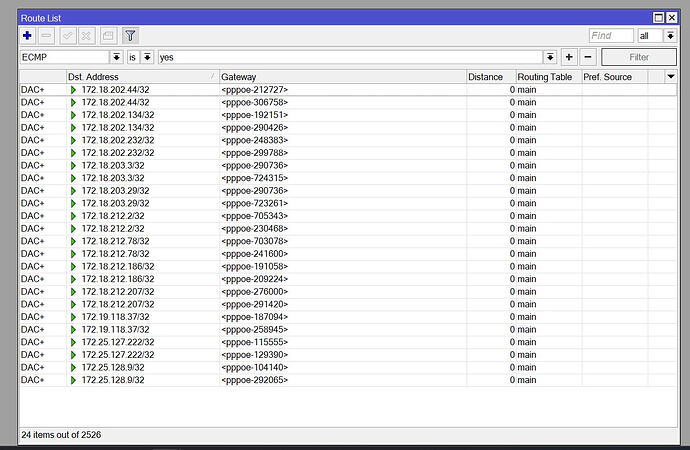This screenshot has width=690, height=450.
Task: Click the ECMP filter property field
Action: point(65,57)
